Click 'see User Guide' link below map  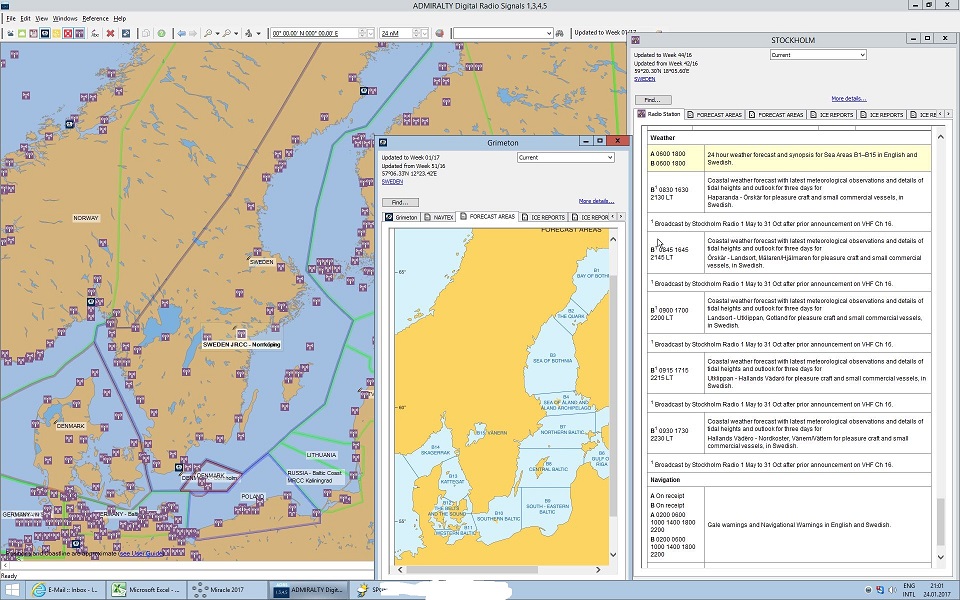[140, 553]
